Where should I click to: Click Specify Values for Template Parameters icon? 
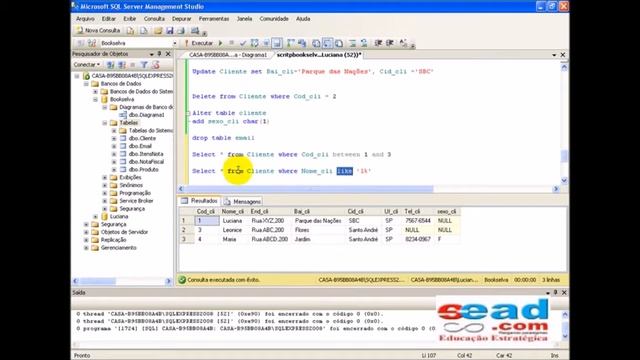pos(403,43)
